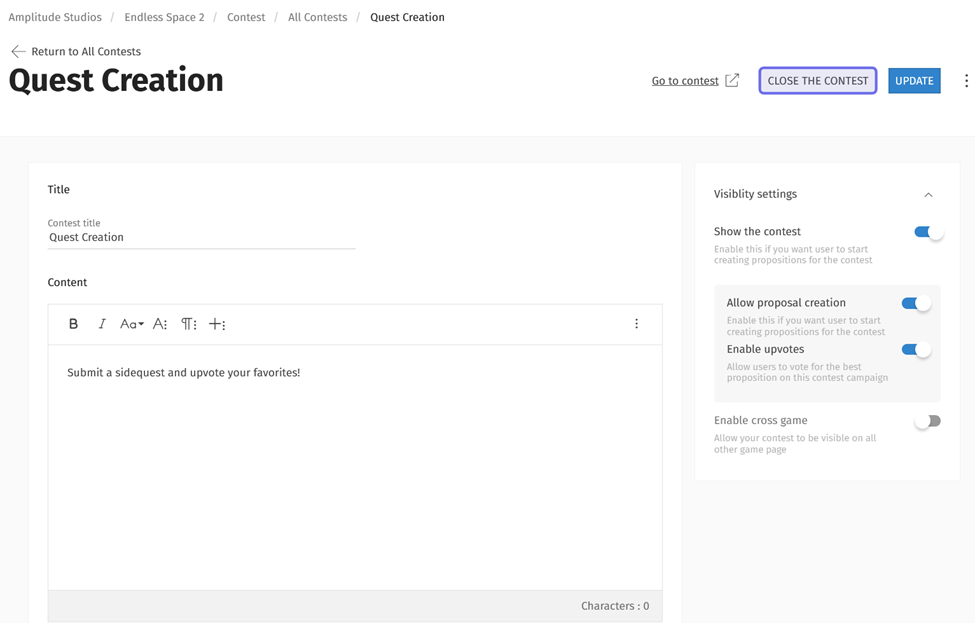Enable cross game visibility toggle

pos(928,421)
